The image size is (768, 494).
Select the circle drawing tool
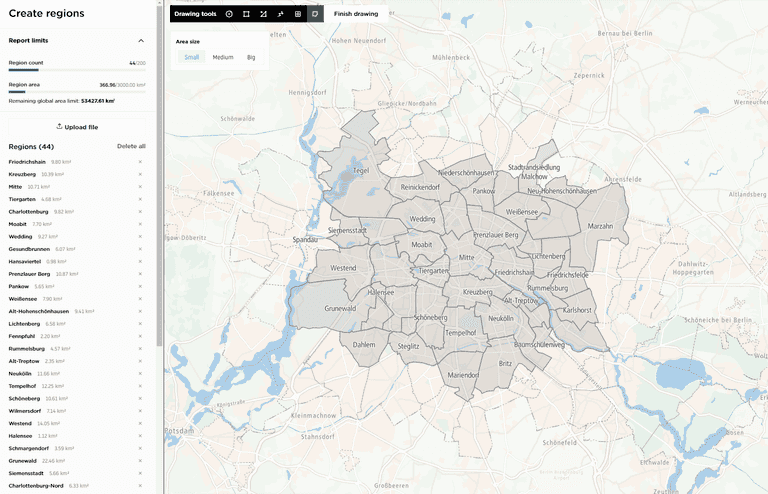229,14
